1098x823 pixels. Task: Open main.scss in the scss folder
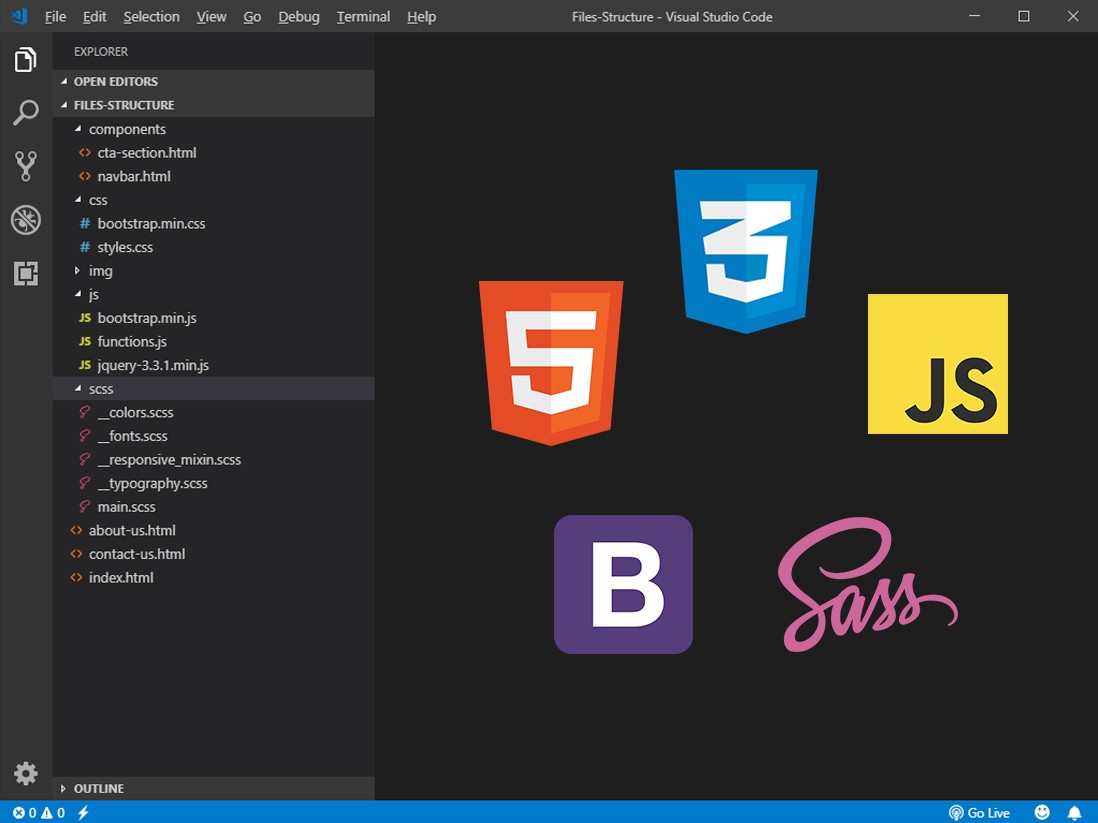(x=125, y=506)
